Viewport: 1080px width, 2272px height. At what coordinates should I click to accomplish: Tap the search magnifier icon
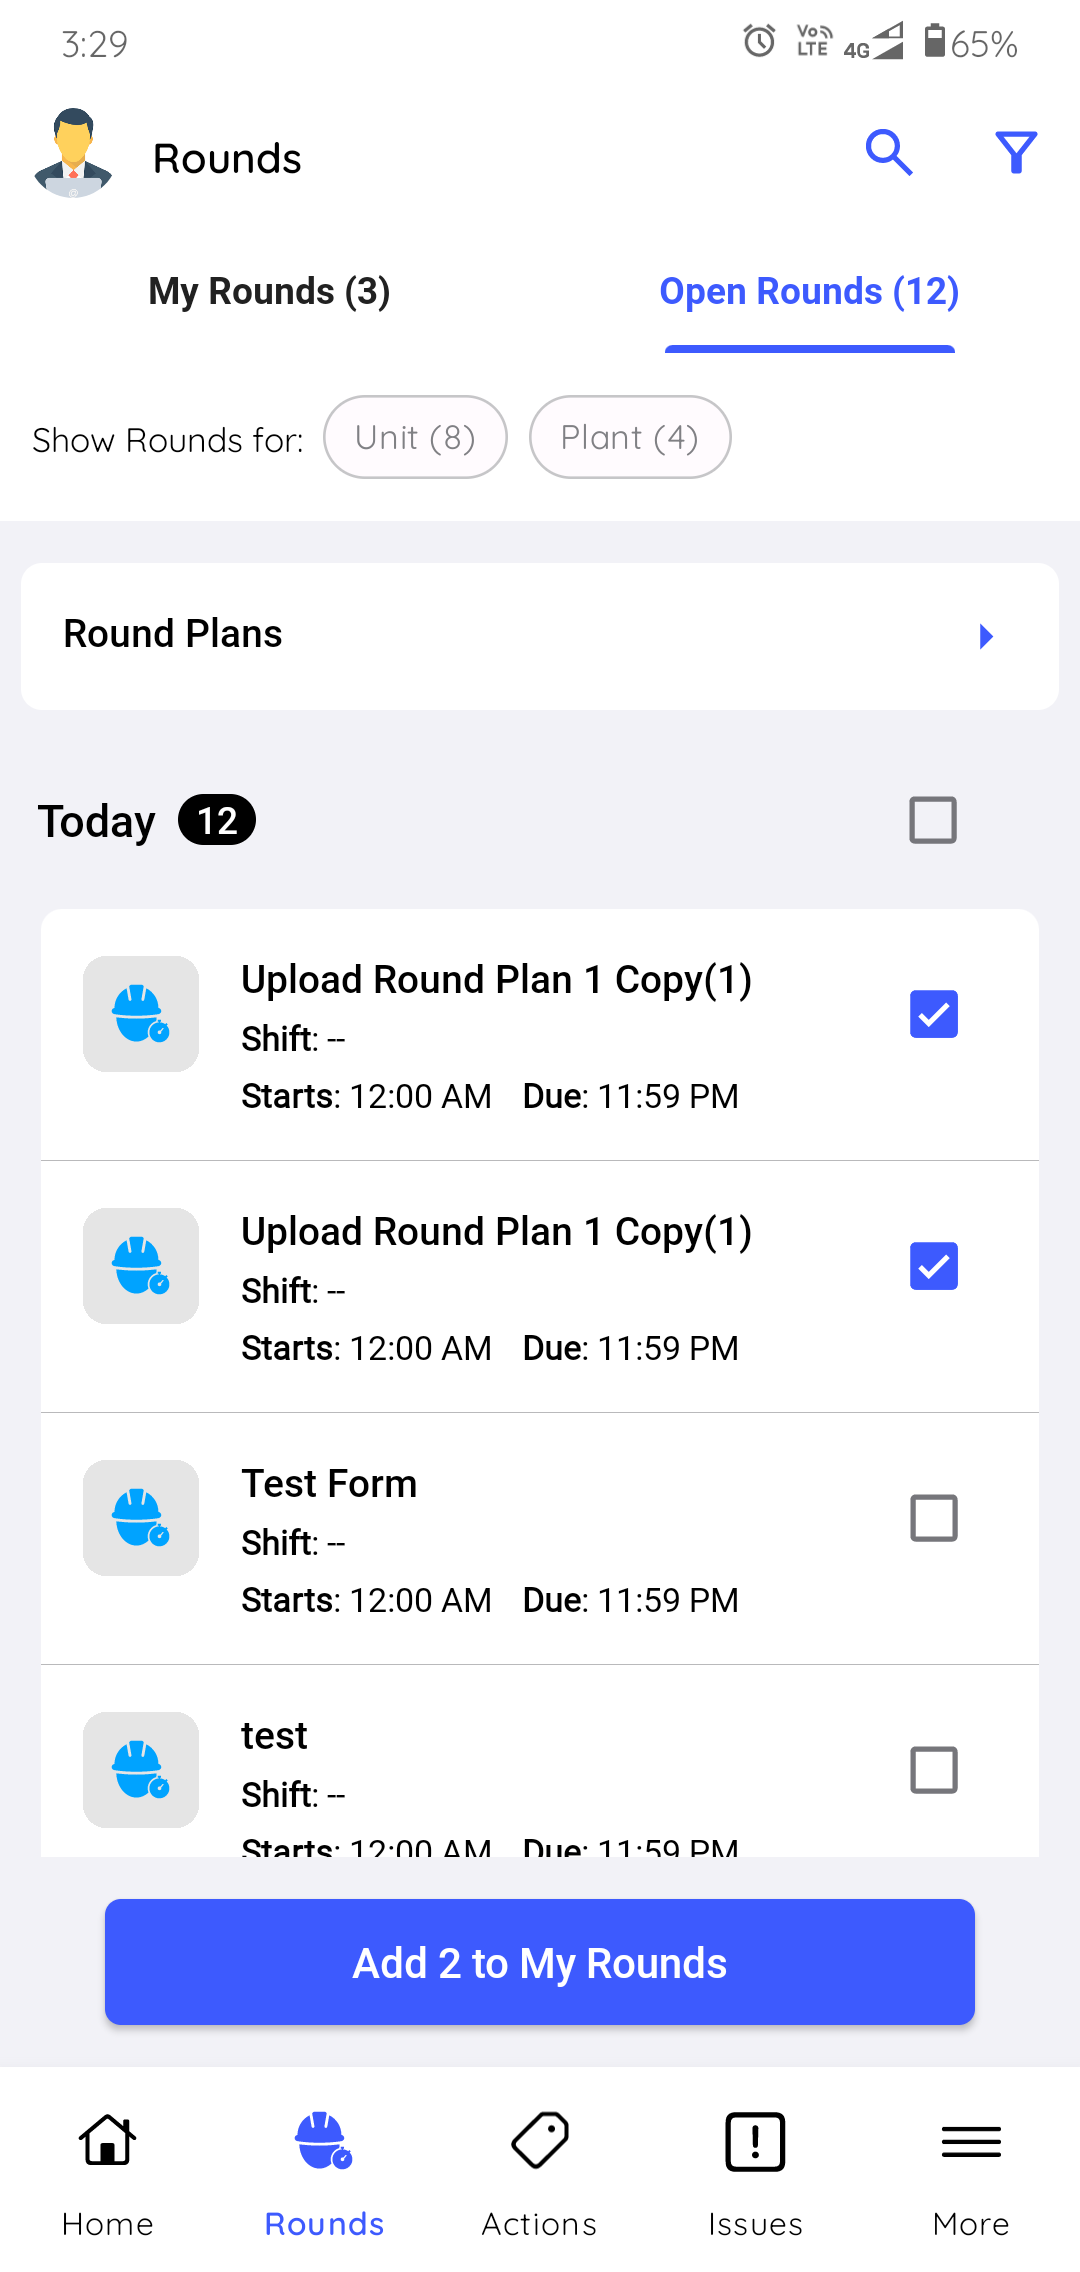click(888, 153)
